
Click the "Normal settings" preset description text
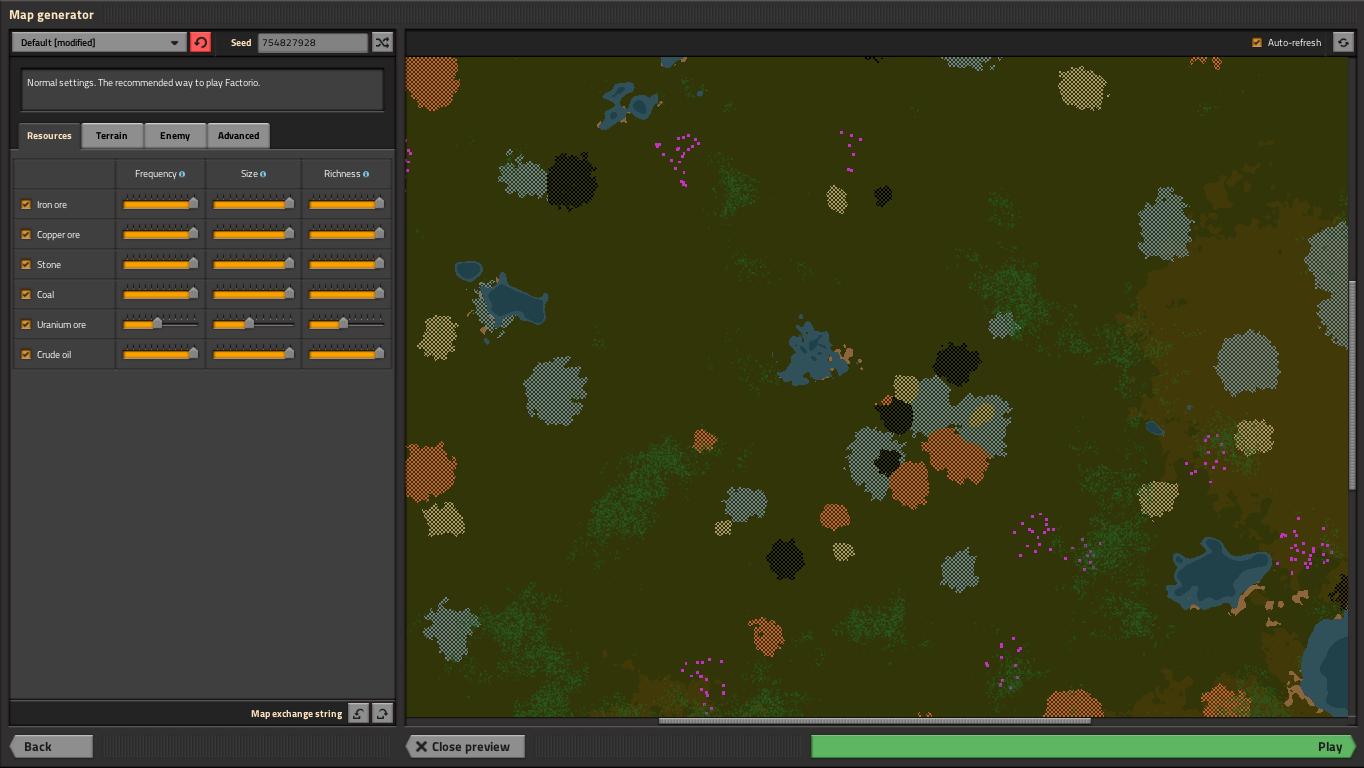[143, 83]
